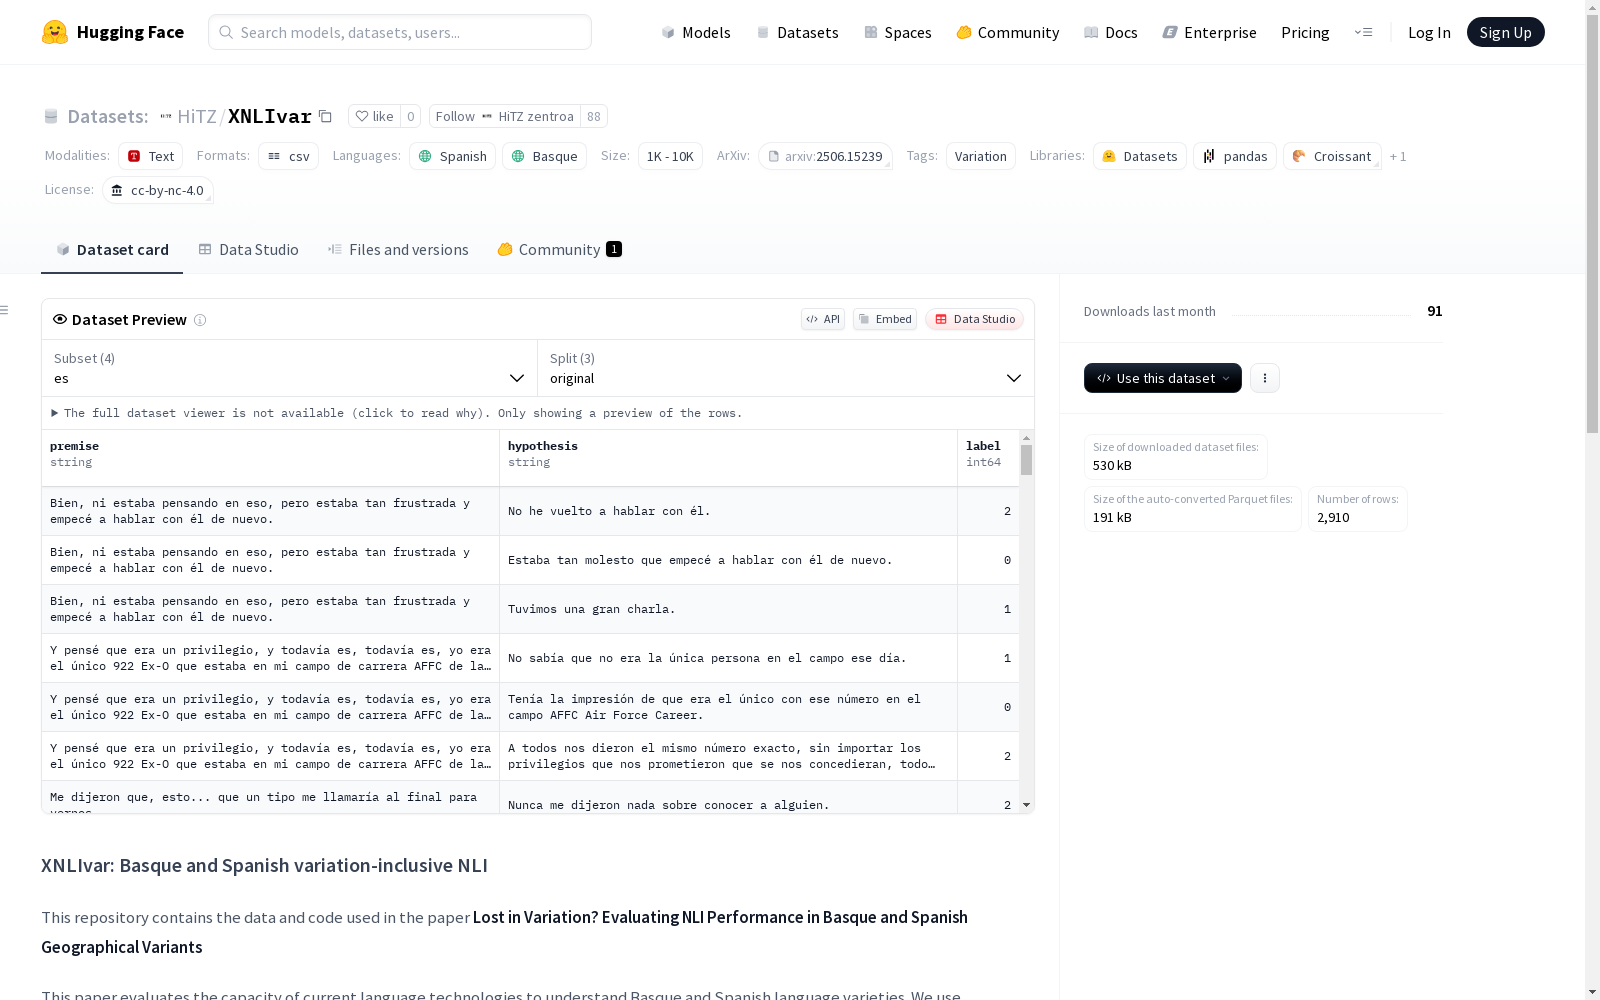Copy the dataset name with the copy icon
Screen dimensions: 1600x1000
pos(325,116)
